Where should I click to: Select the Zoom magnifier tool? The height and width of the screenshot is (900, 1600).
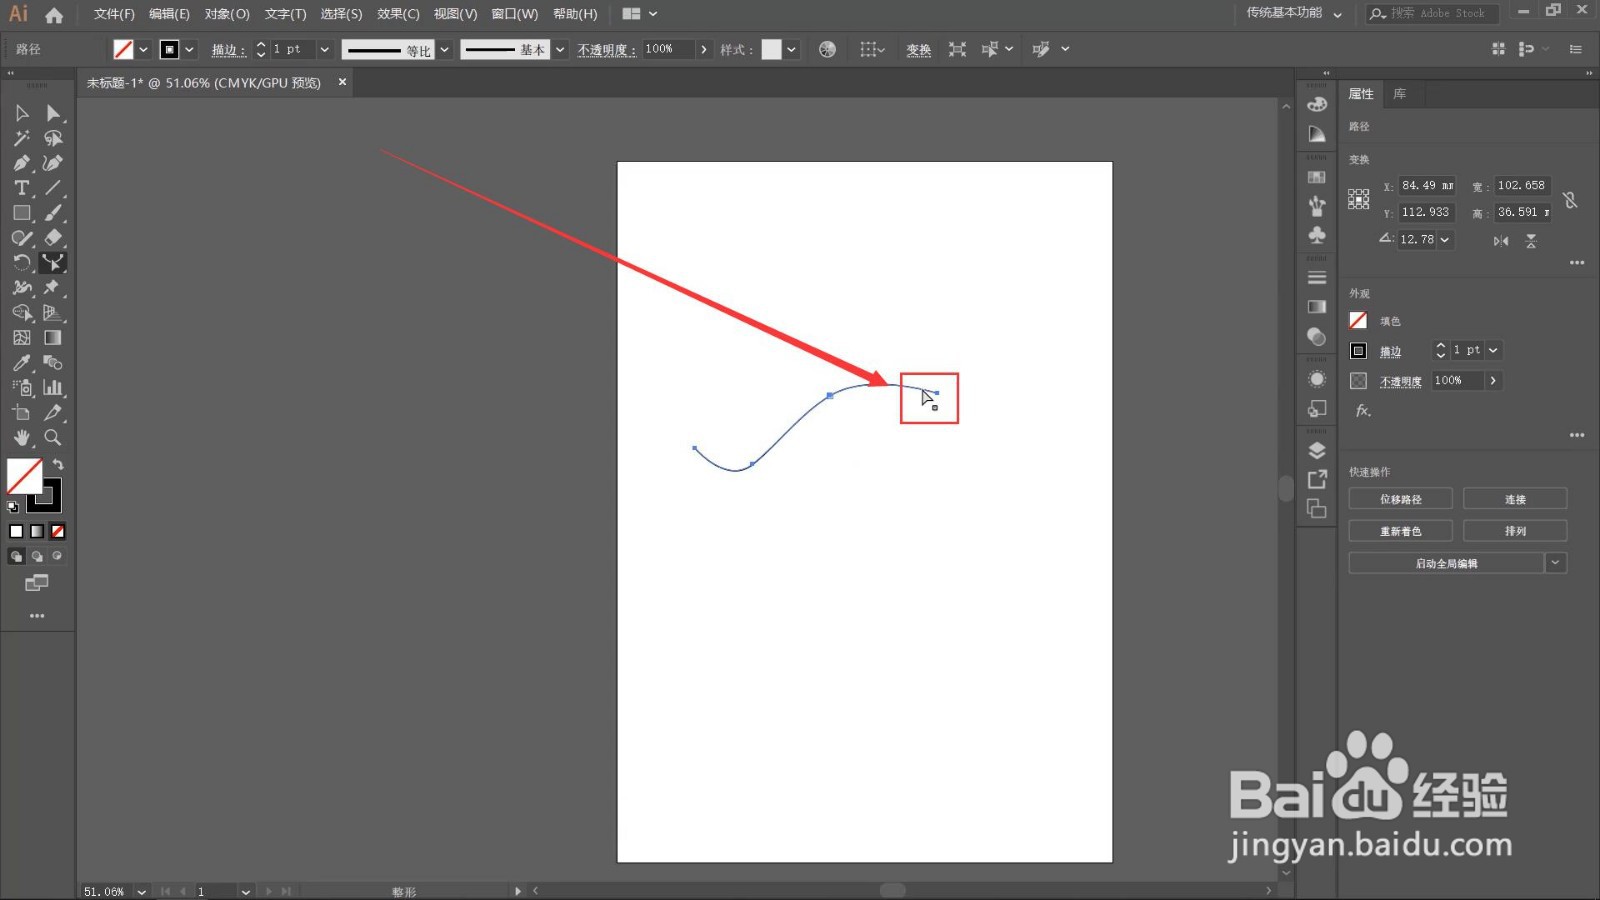53,438
